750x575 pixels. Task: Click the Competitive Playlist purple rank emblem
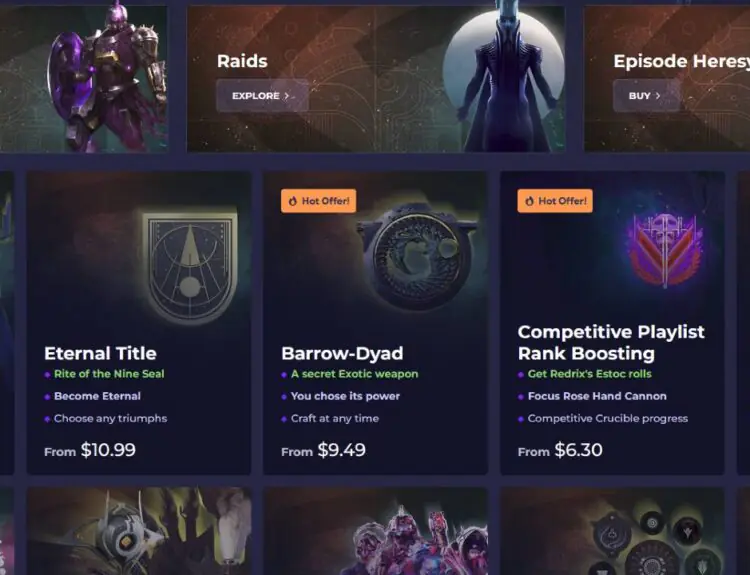[x=665, y=250]
